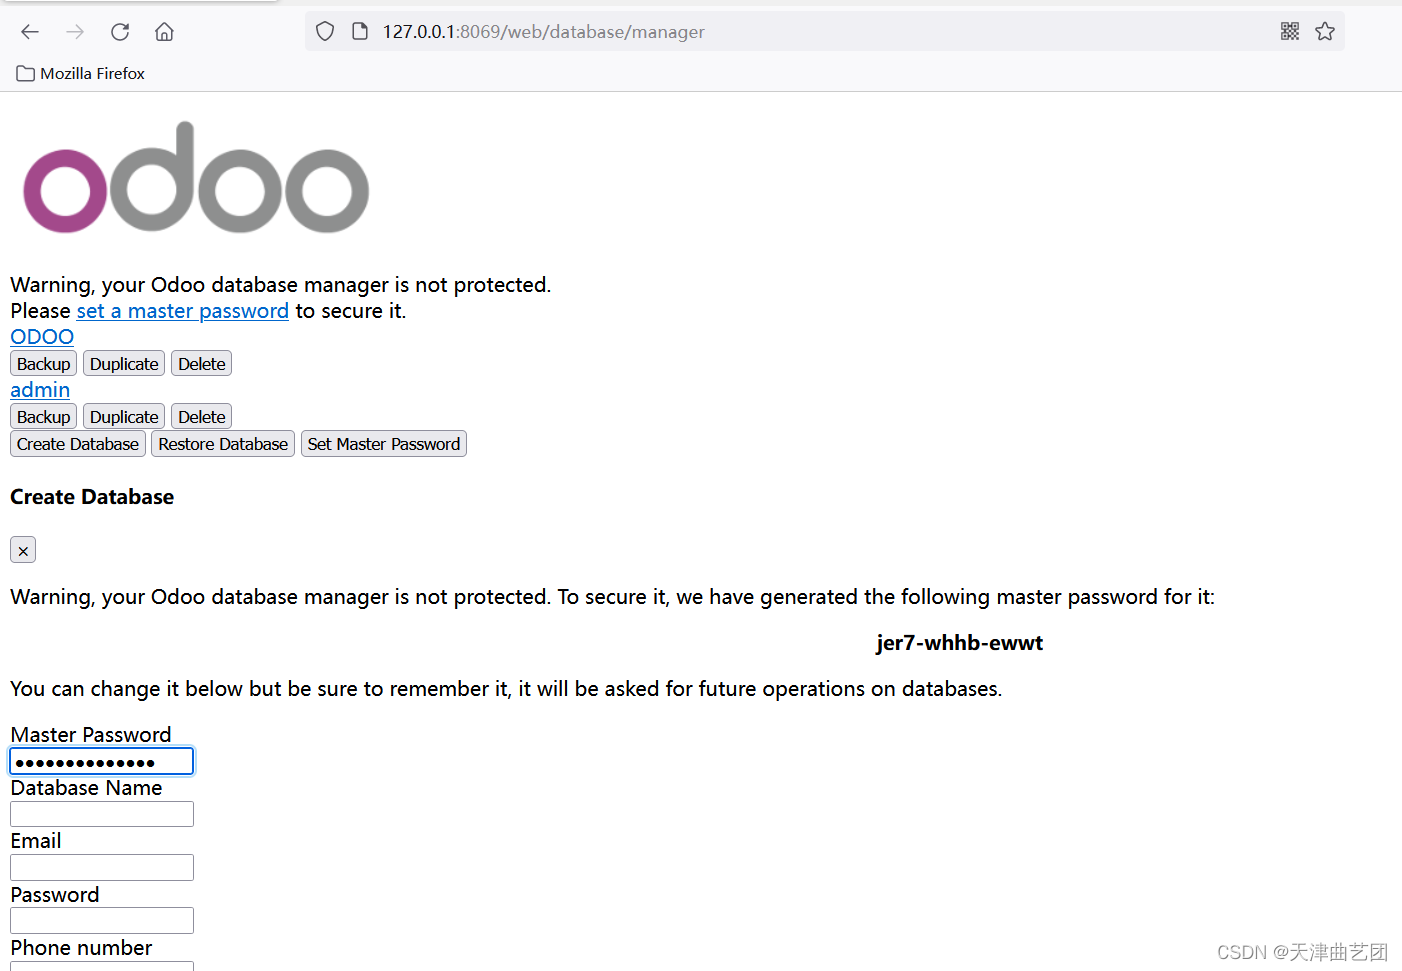Click the forward navigation arrow
The width and height of the screenshot is (1402, 971).
[x=74, y=31]
